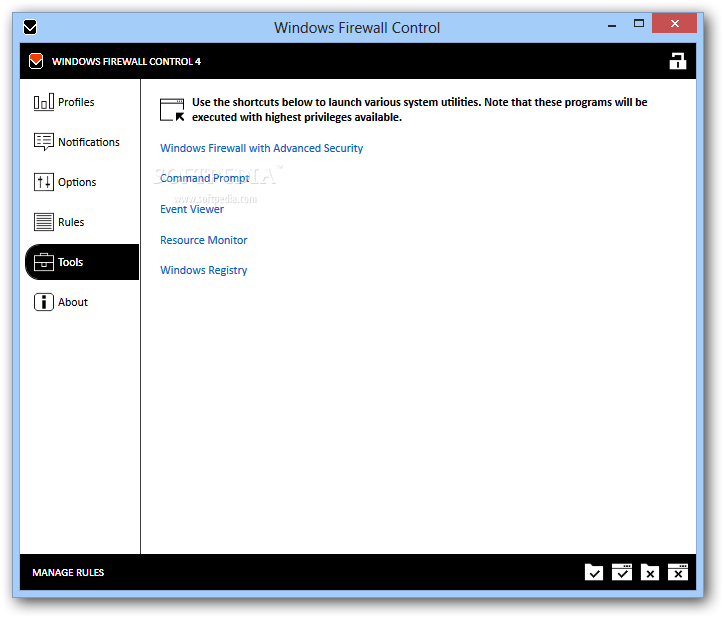Viewport: 724px width, 618px height.
Task: Go to the Rules section
Action: click(82, 222)
